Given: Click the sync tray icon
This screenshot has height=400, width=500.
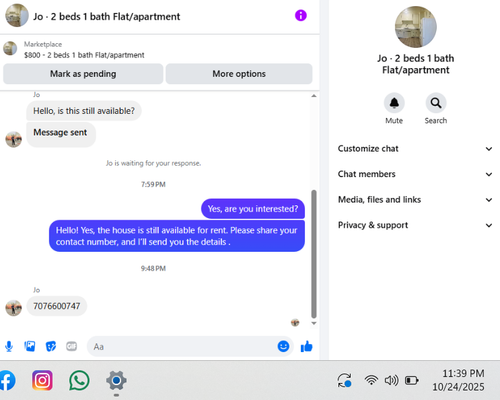Looking at the screenshot, I should 344,380.
